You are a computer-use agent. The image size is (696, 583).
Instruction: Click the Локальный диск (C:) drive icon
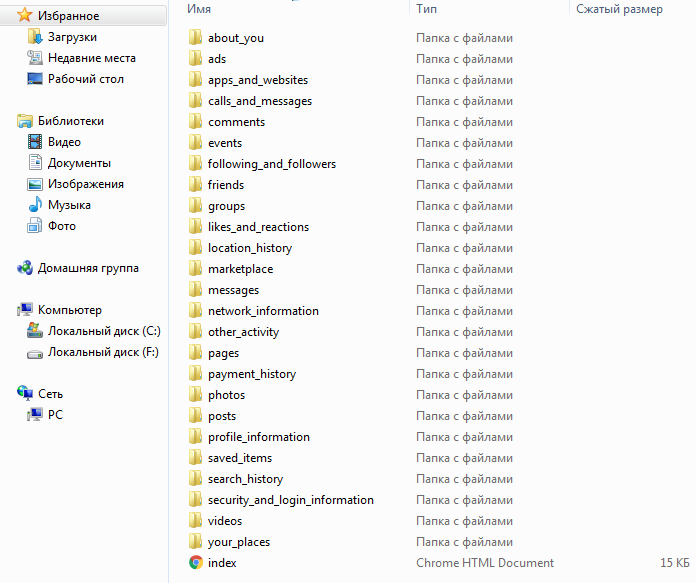35,330
